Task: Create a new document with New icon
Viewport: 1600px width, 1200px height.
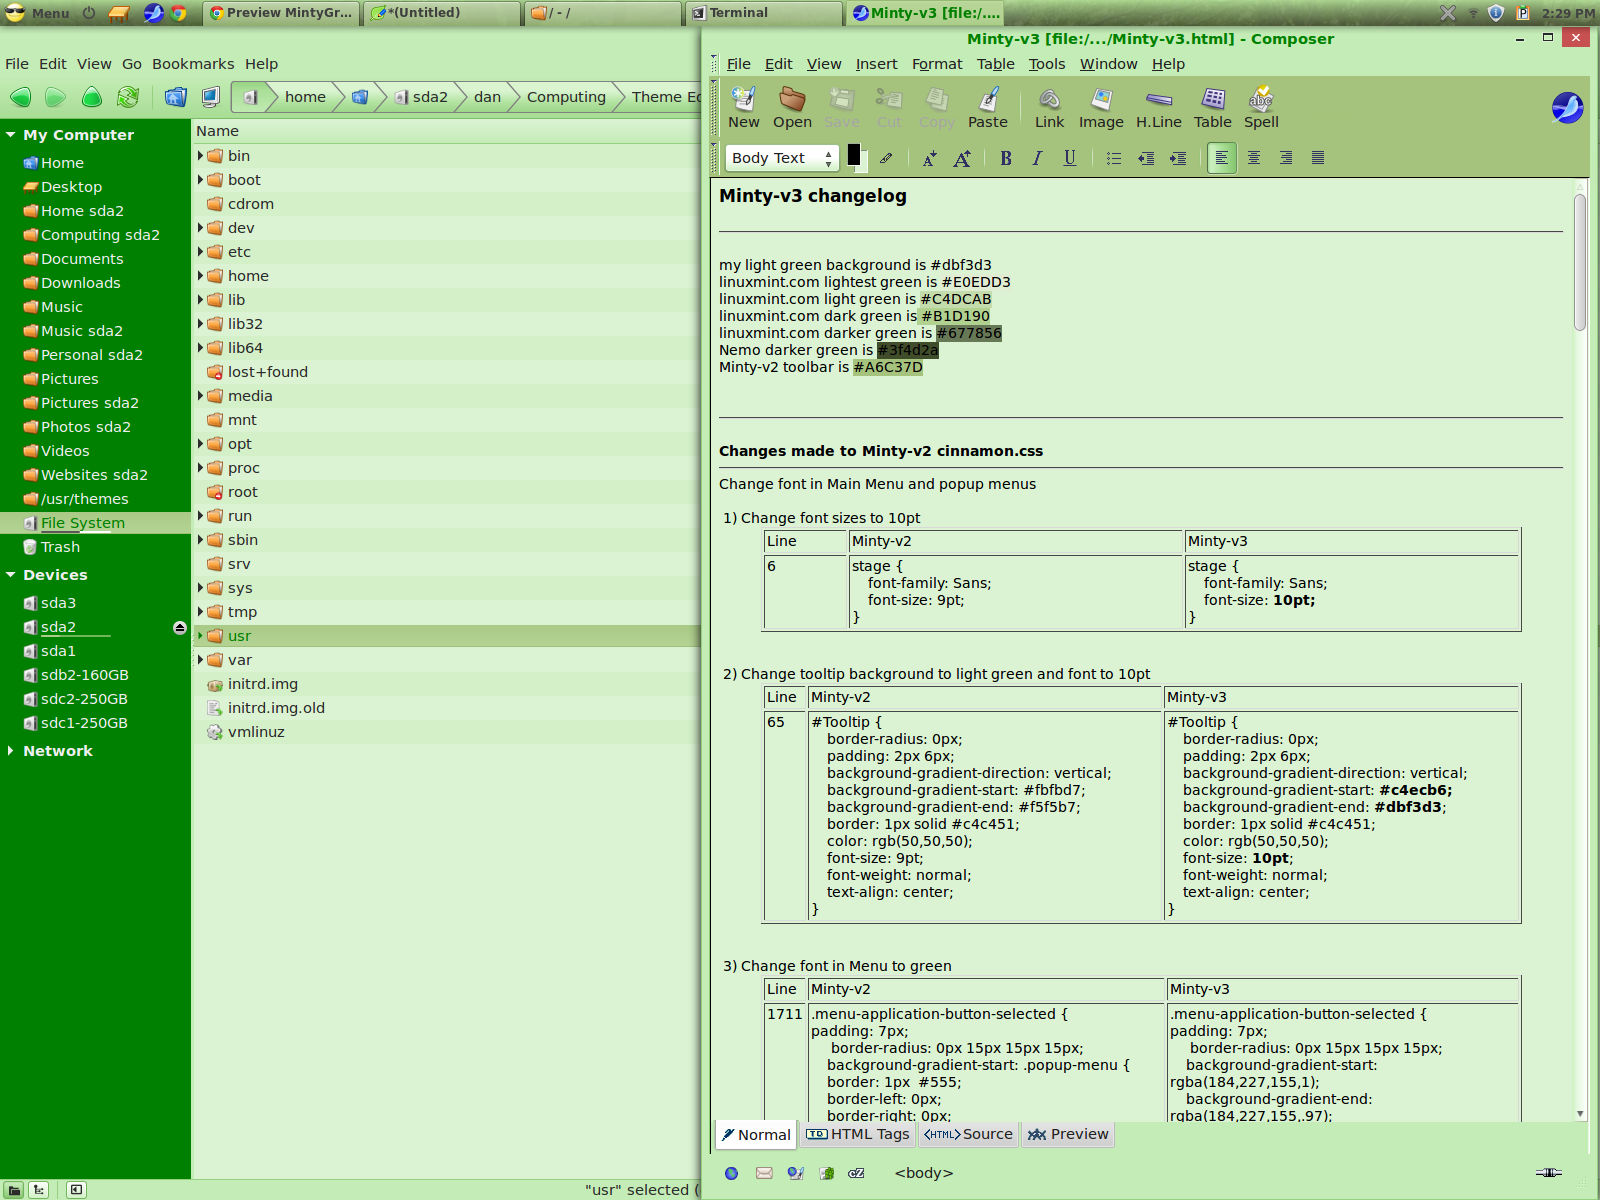Action: (743, 108)
